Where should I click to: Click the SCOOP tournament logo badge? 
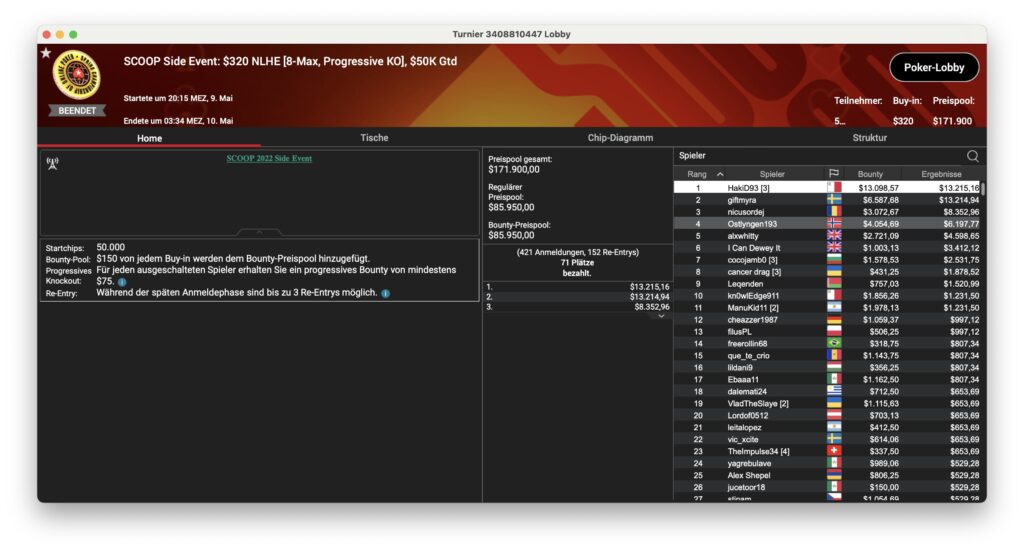[76, 76]
